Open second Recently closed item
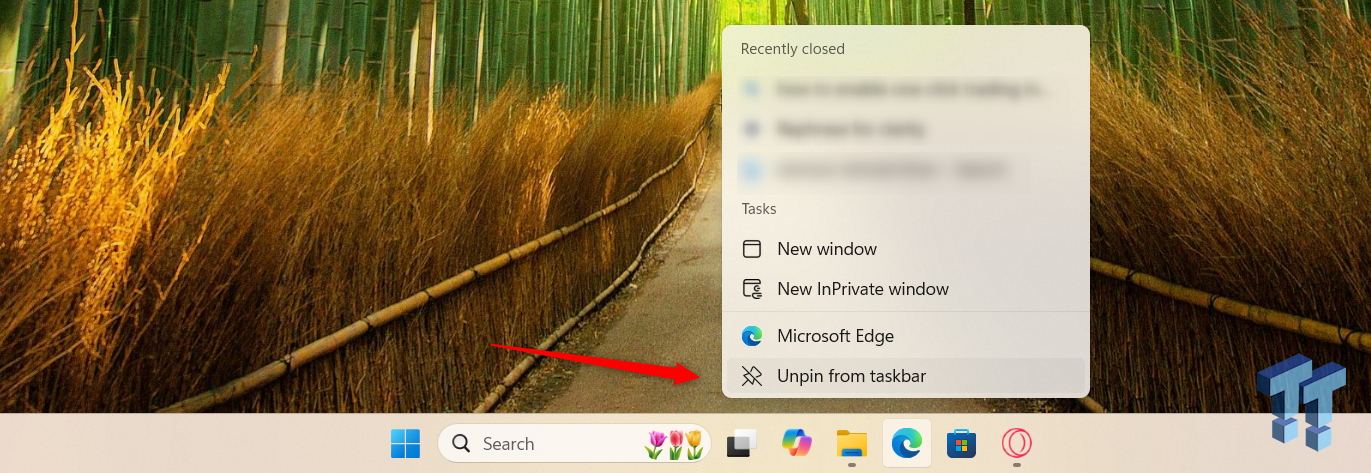Image resolution: width=1371 pixels, height=473 pixels. (905, 129)
